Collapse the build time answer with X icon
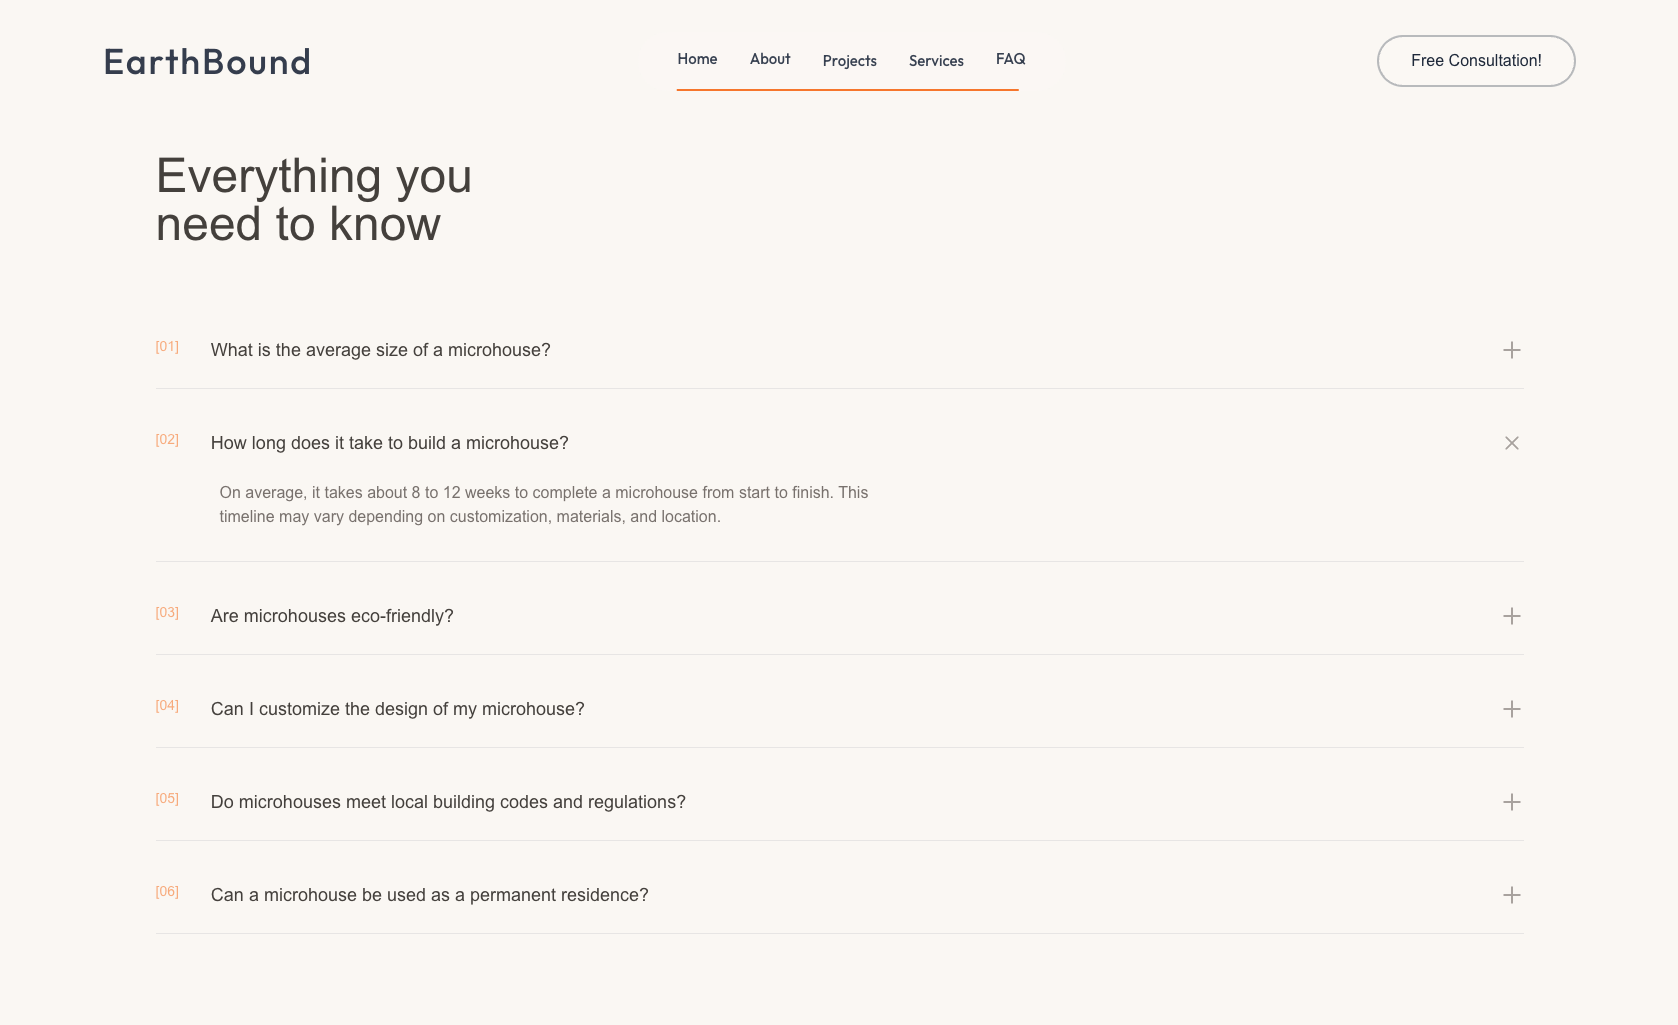1678x1025 pixels. [1512, 443]
